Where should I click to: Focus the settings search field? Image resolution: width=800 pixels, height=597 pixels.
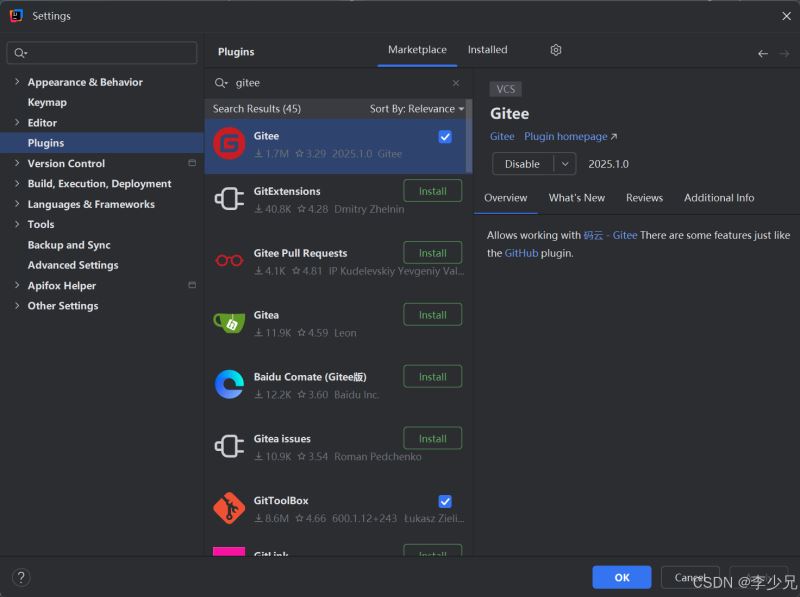102,53
